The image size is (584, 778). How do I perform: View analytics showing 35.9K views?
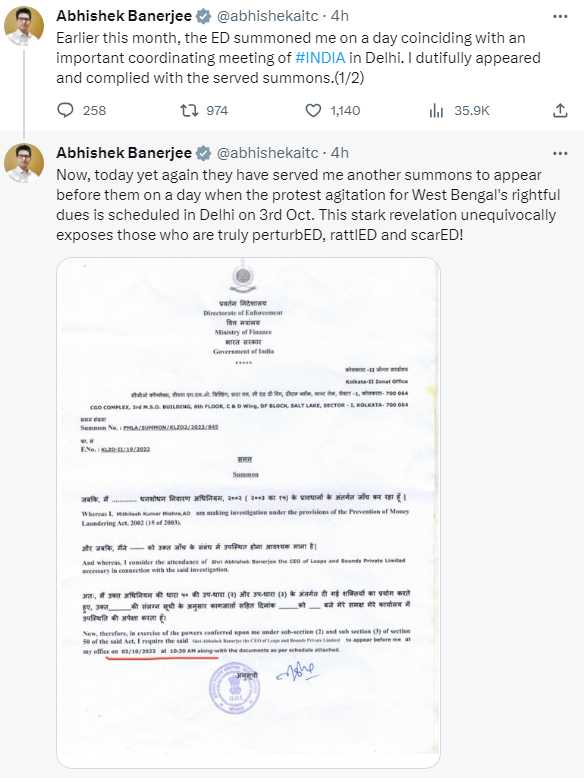coord(436,110)
